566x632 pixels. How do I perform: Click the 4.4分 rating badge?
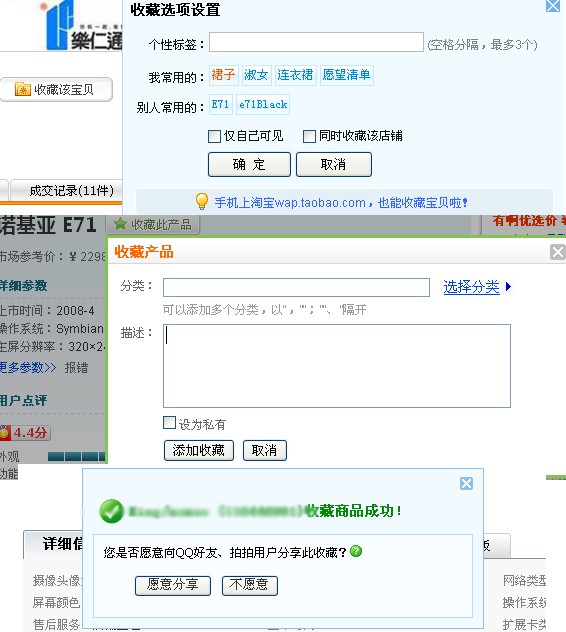(x=25, y=433)
